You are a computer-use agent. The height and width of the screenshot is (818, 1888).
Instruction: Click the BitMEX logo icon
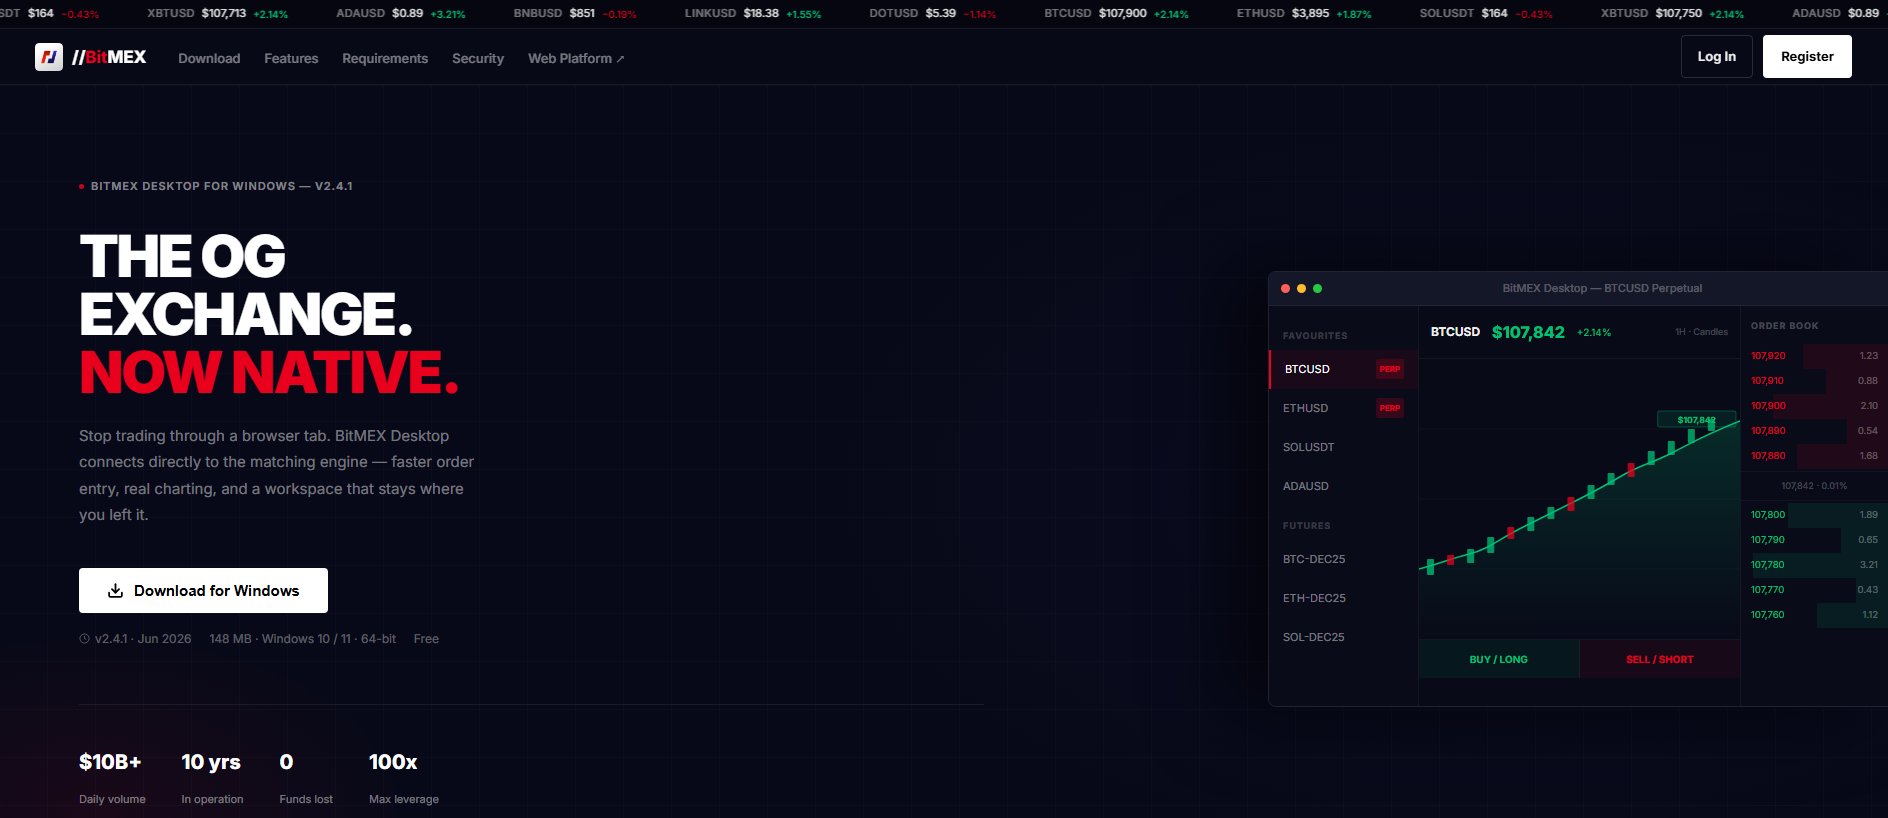(49, 57)
